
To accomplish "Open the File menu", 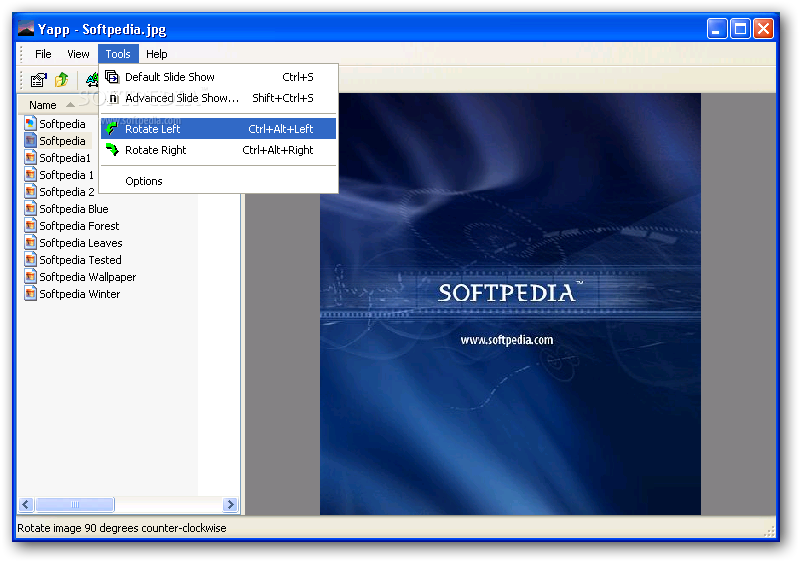I will 43,54.
